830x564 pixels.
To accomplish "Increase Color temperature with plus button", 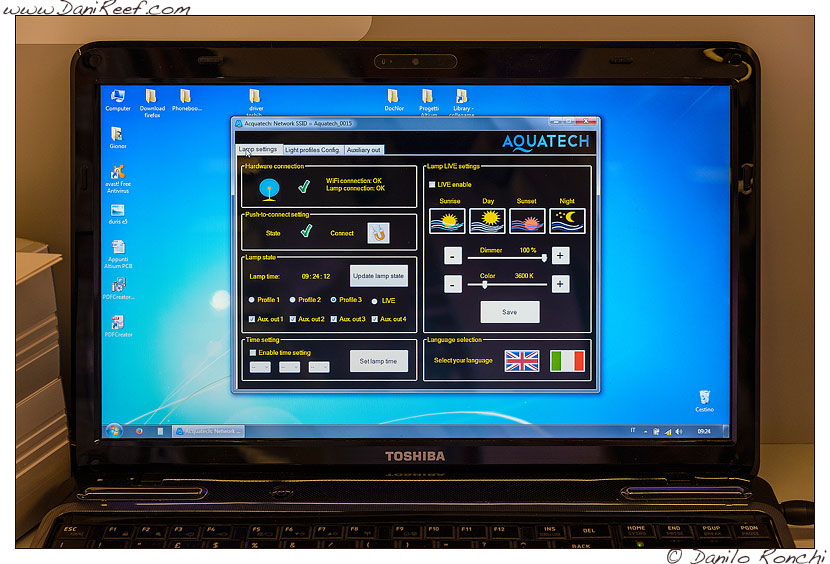I will coord(560,284).
